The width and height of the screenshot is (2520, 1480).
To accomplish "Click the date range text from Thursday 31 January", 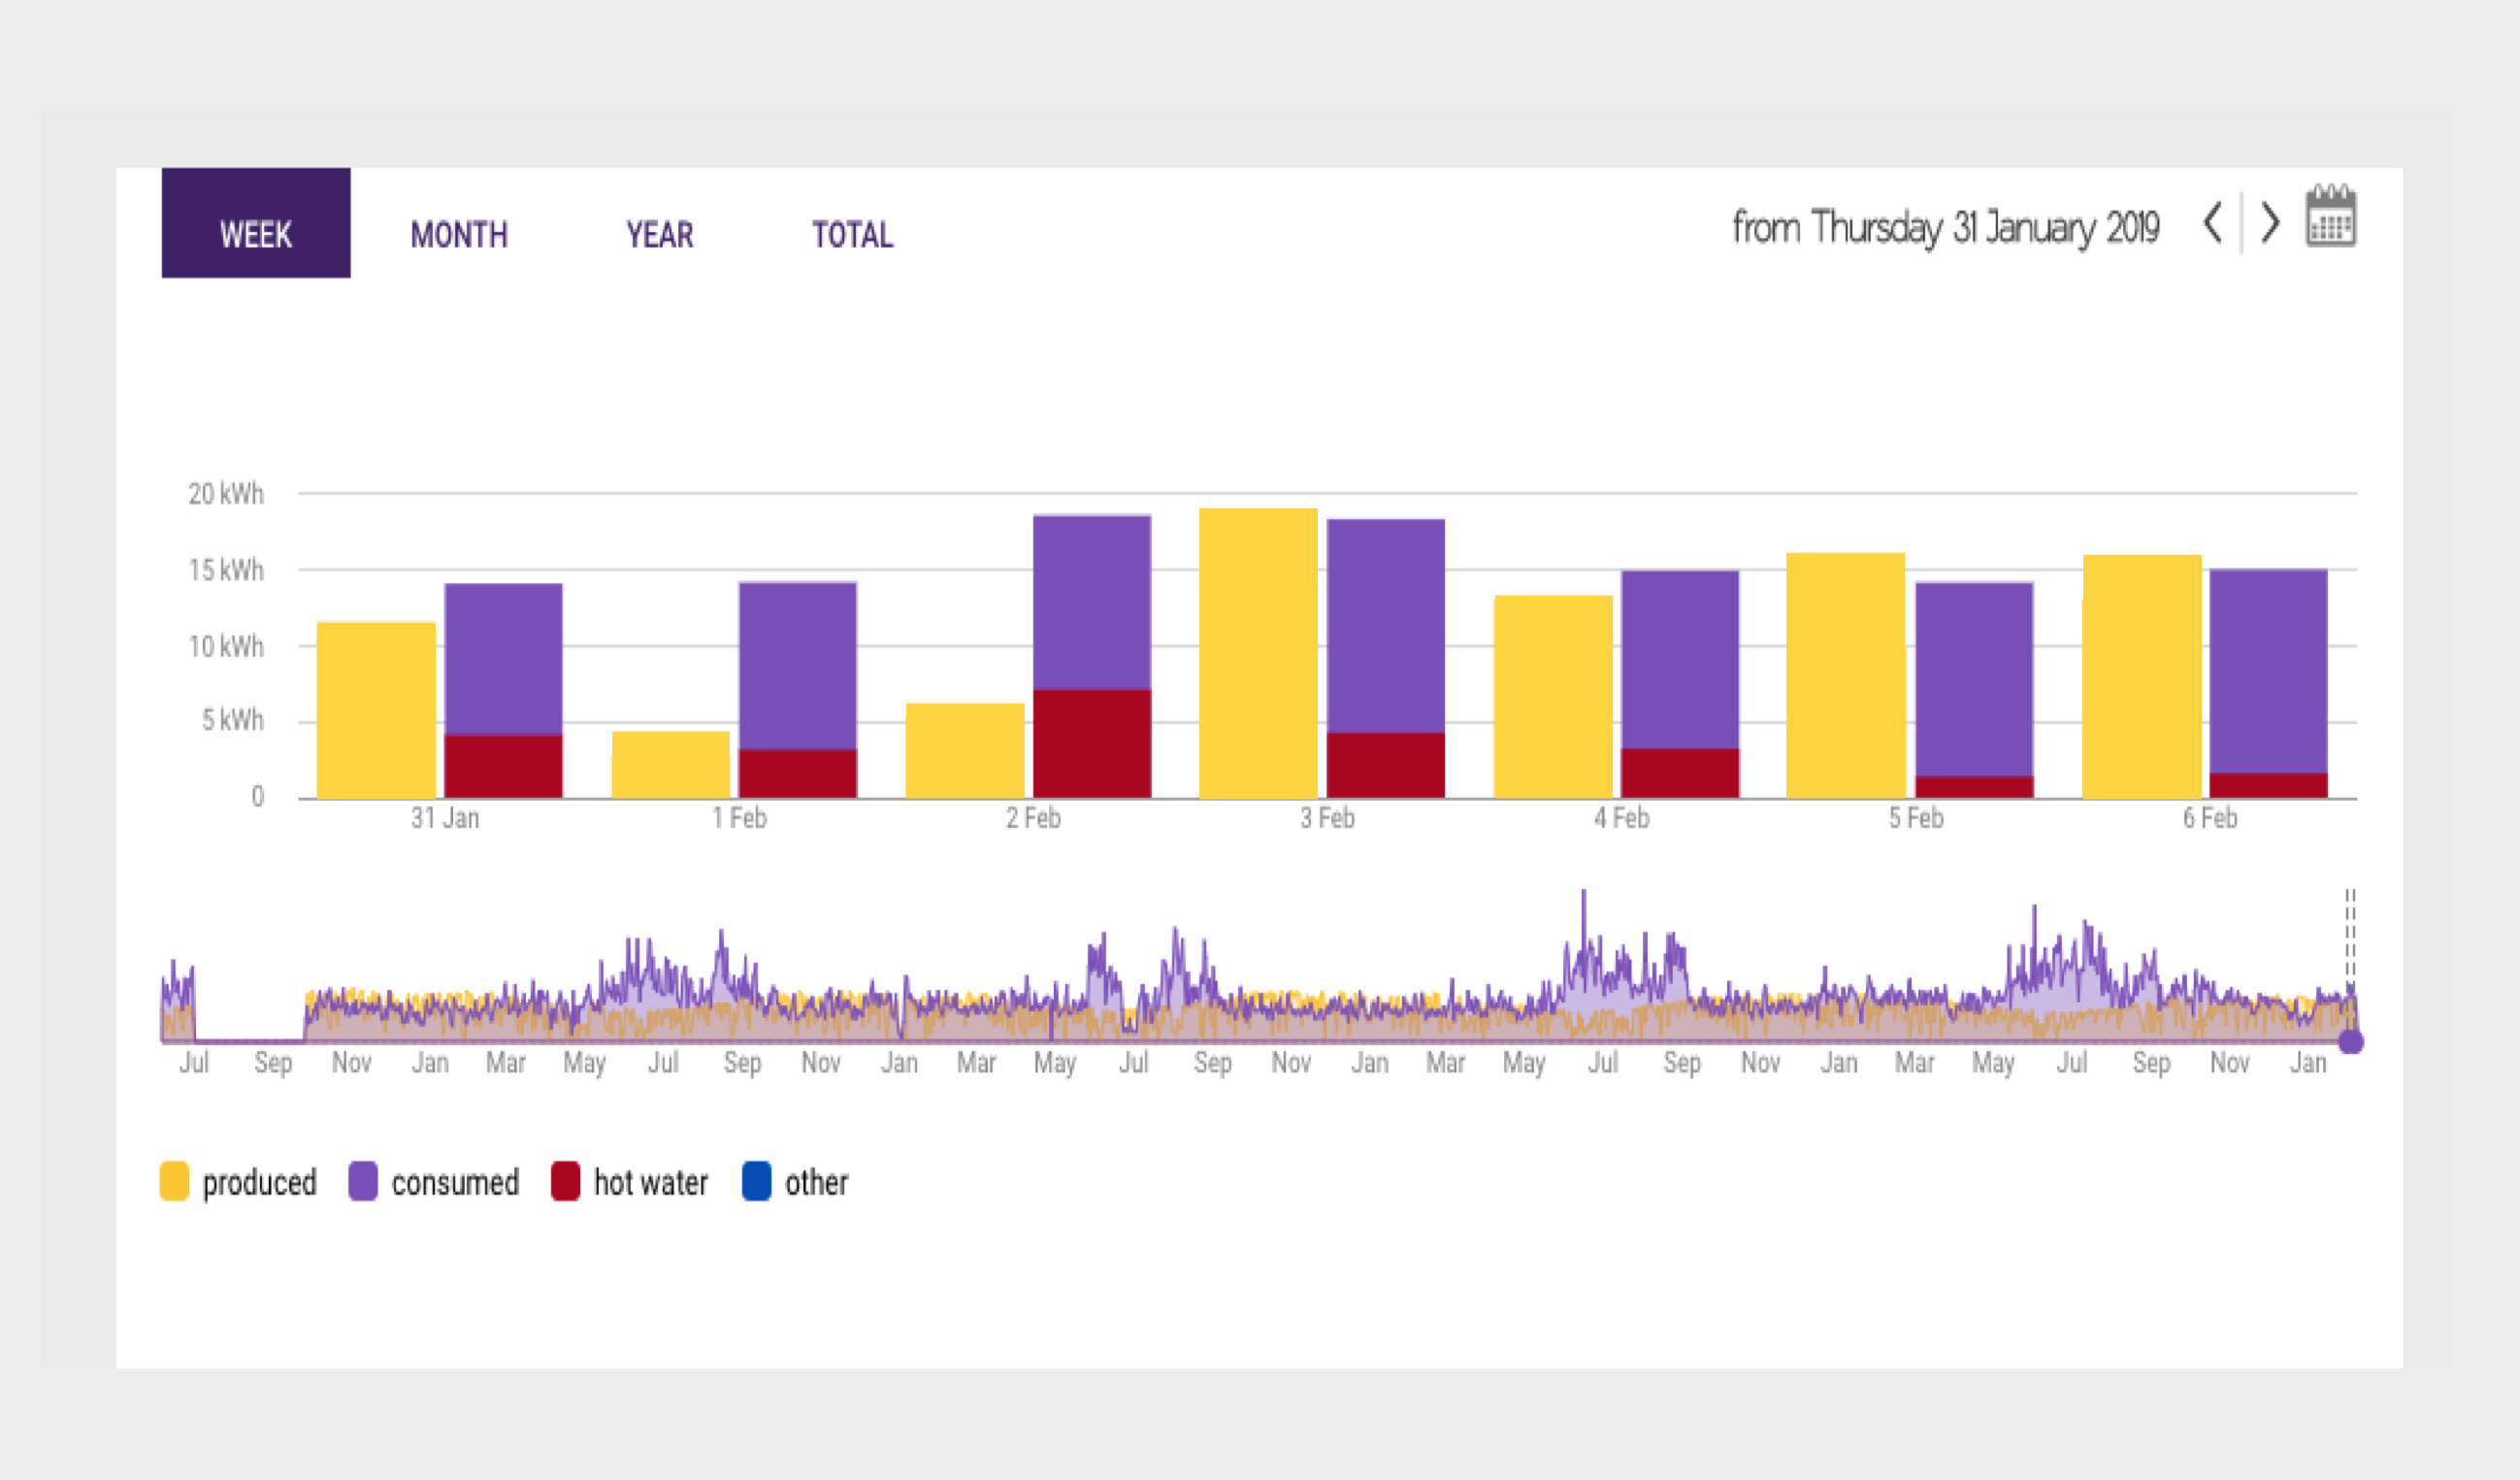I will click(x=1945, y=228).
